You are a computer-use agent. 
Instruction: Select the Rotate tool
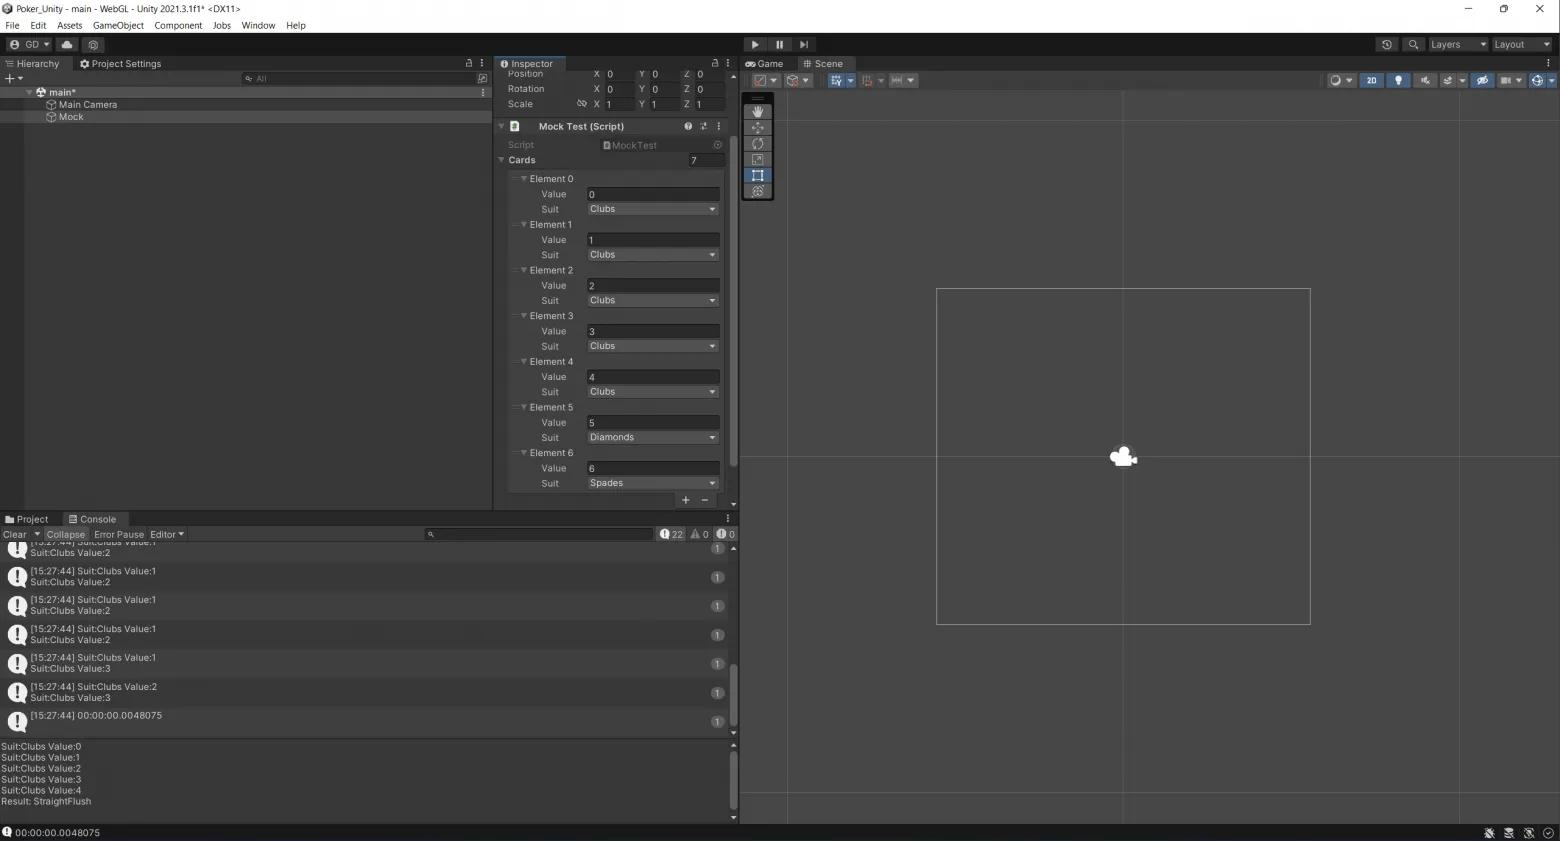(x=758, y=144)
